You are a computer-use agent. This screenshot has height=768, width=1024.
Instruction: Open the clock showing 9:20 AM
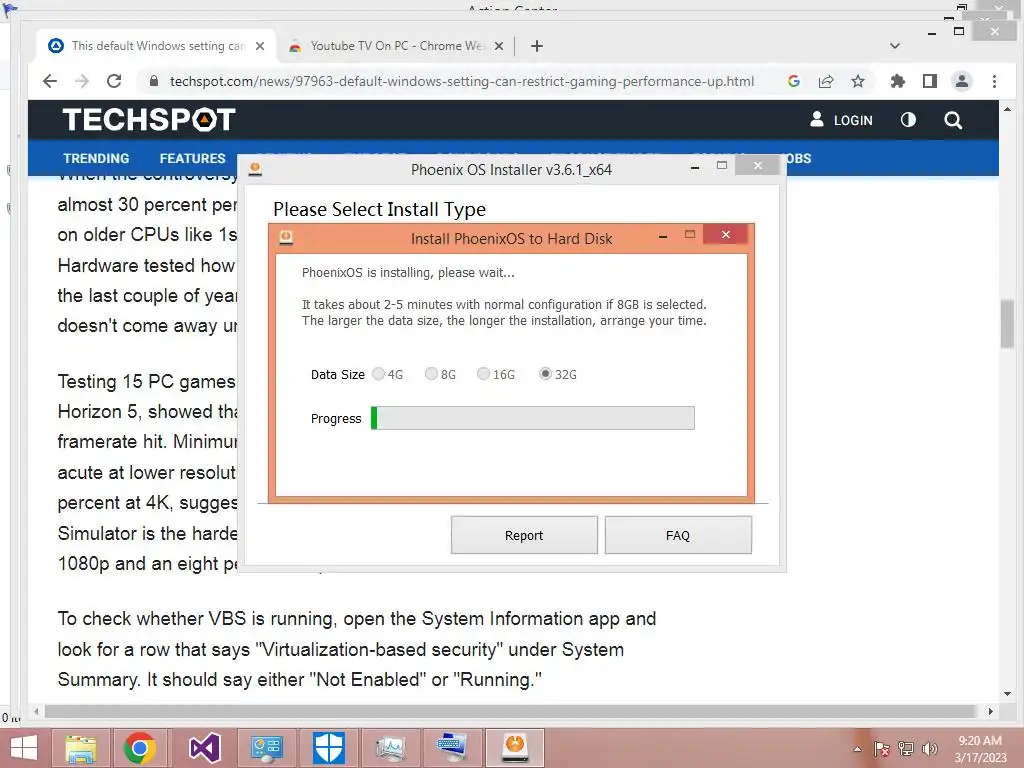point(980,749)
